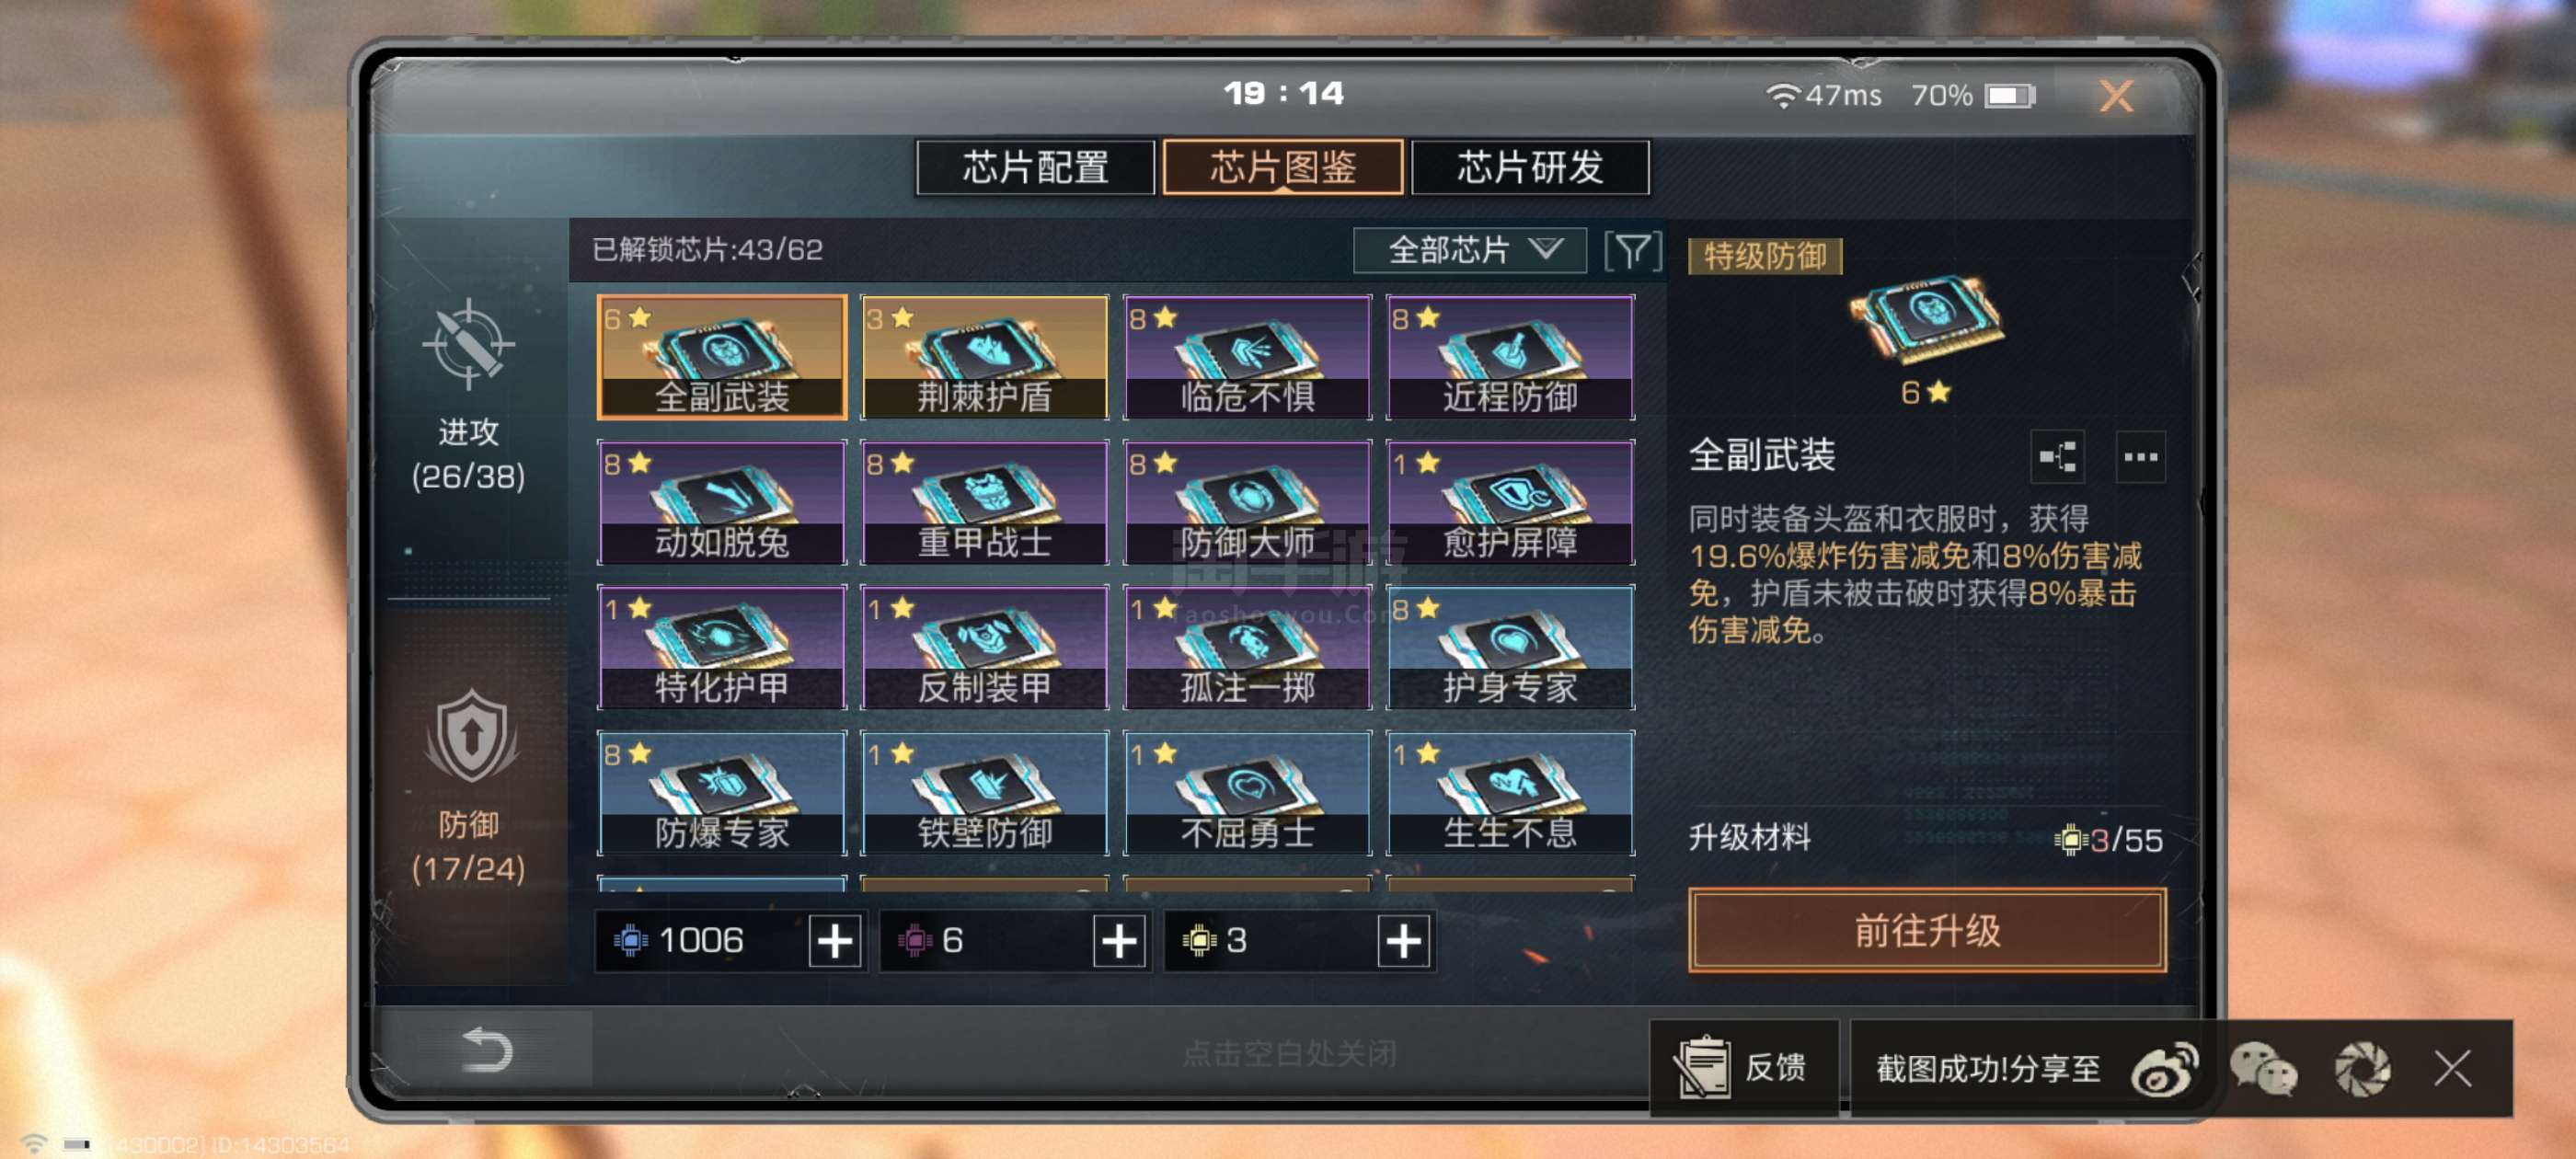Open the chip relation tree icon
The width and height of the screenshot is (2576, 1159).
click(x=2058, y=457)
